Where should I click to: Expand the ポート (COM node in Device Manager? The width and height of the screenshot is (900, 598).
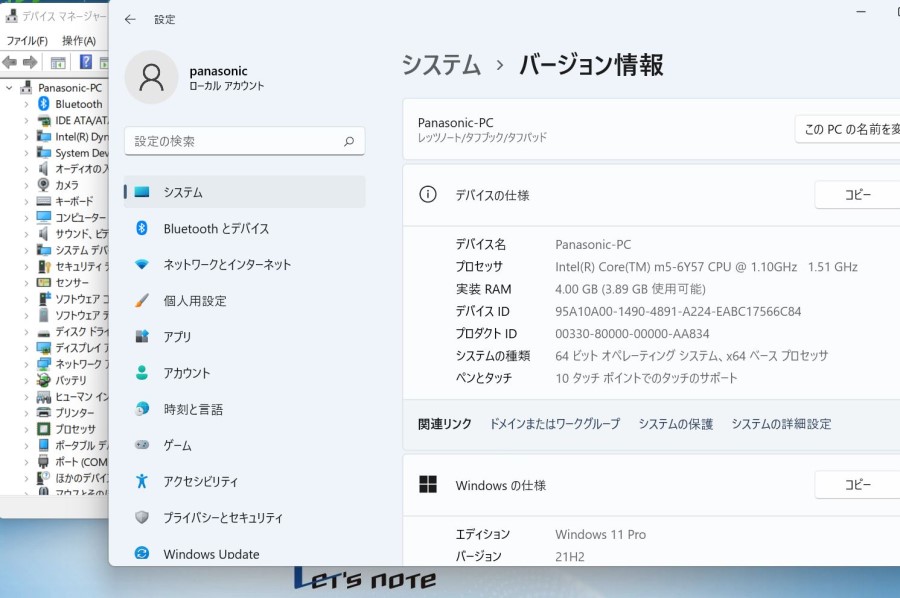tap(26, 461)
